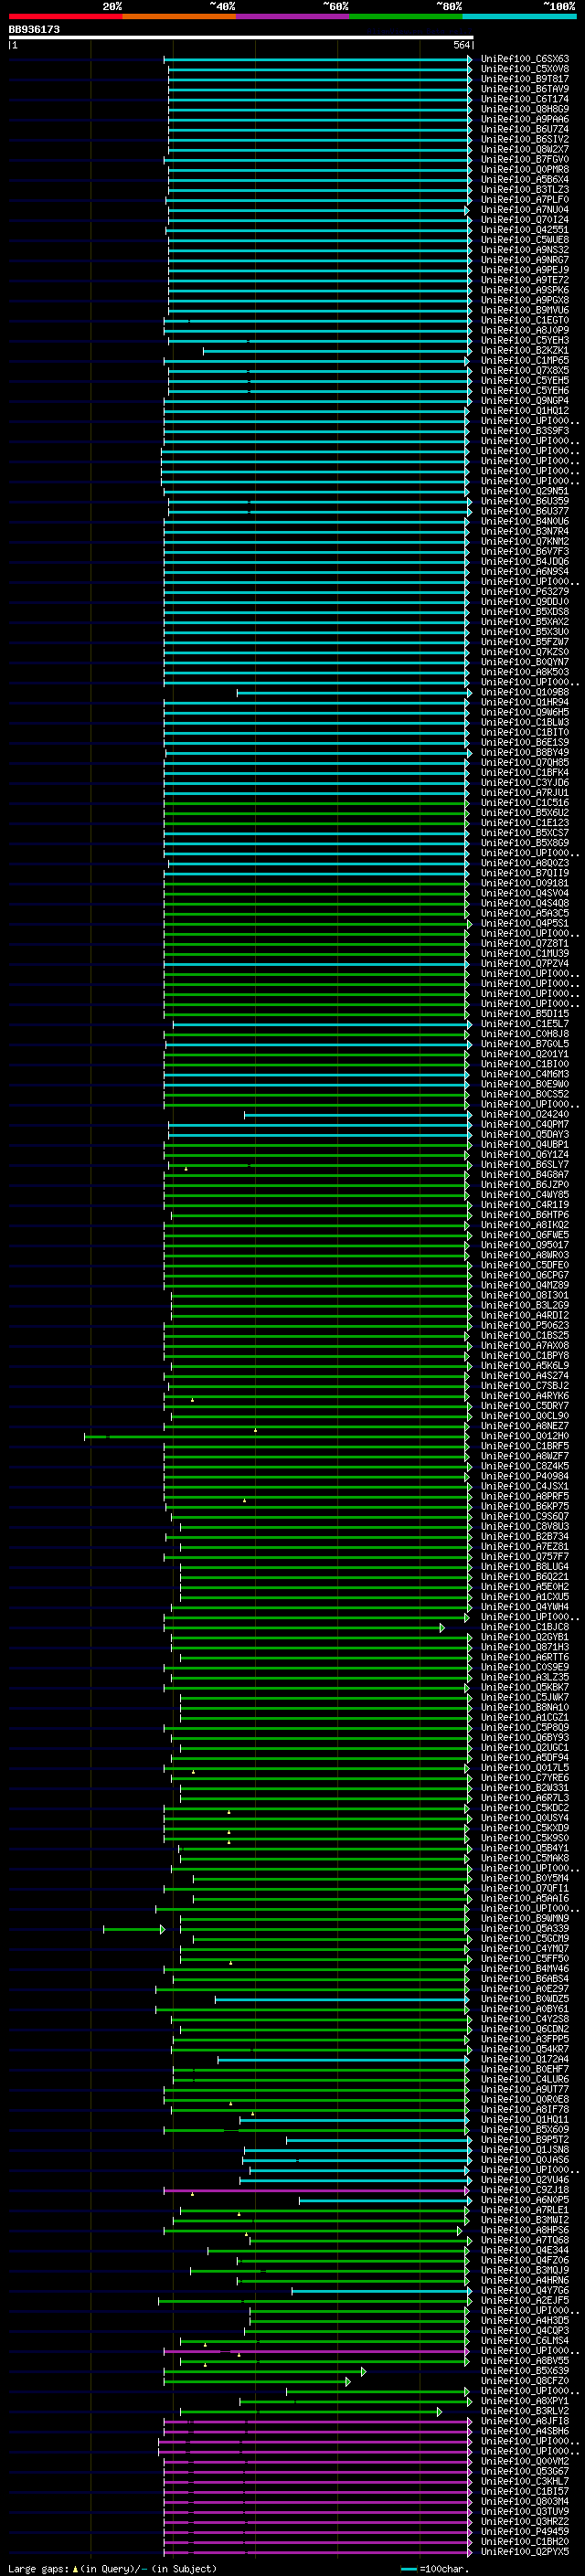Click the red 20% identity legend segment
This screenshot has width=585, height=2576.
(x=65, y=16)
